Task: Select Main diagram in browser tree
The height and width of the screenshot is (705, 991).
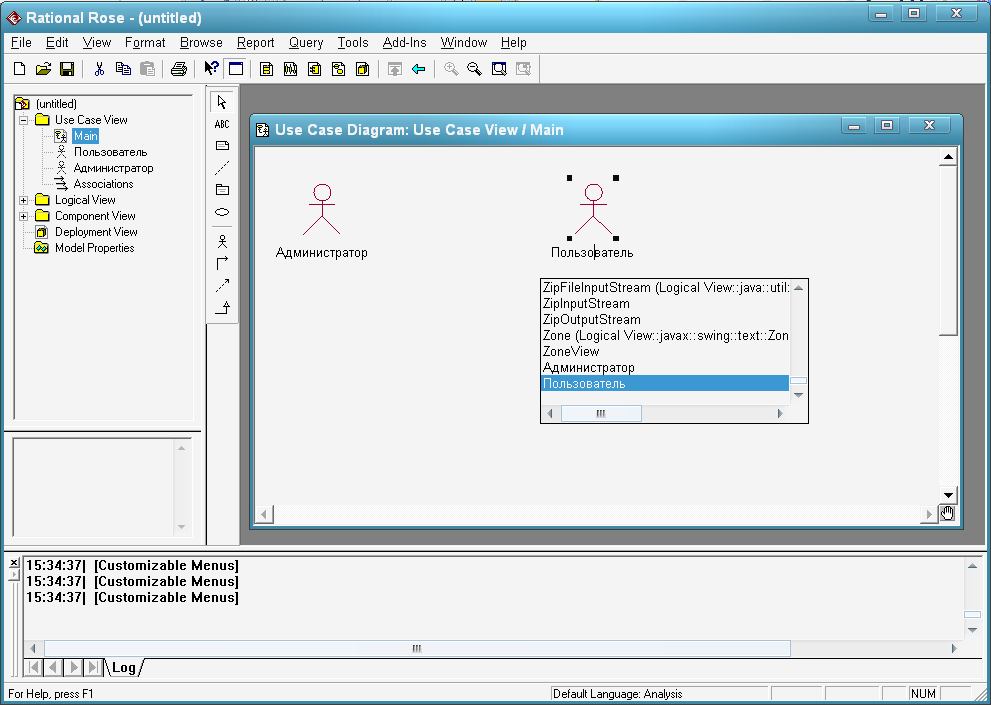Action: [x=85, y=136]
